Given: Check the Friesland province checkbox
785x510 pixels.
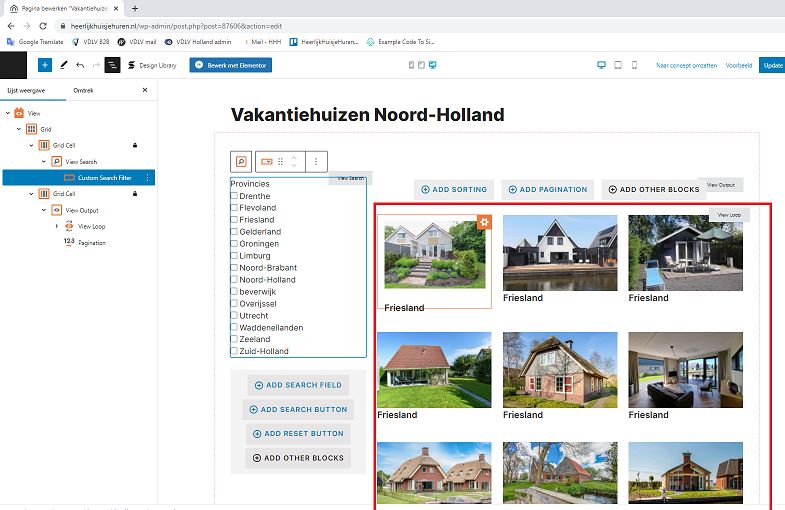Looking at the screenshot, I should [234, 220].
